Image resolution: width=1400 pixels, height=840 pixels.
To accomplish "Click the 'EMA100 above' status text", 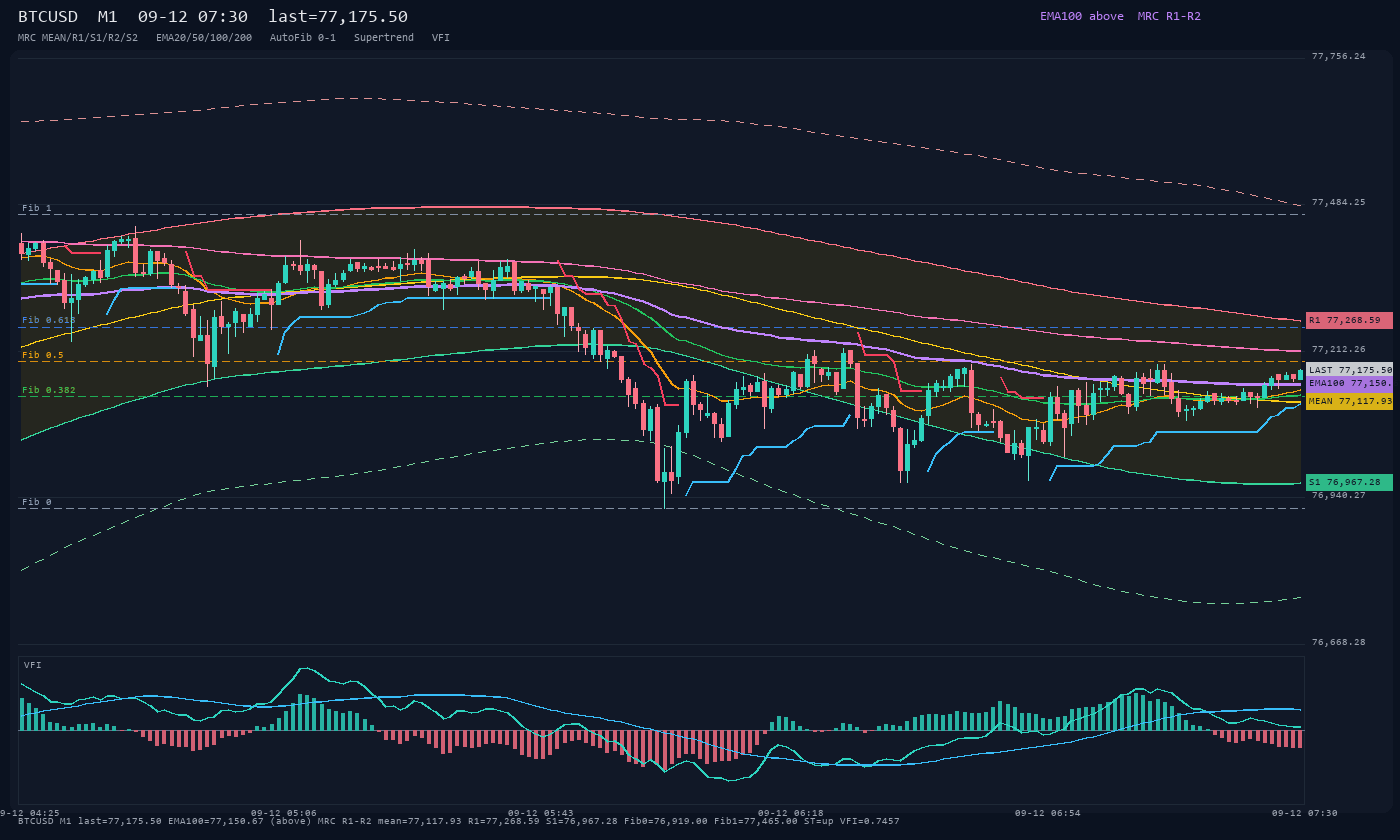I will (1081, 16).
